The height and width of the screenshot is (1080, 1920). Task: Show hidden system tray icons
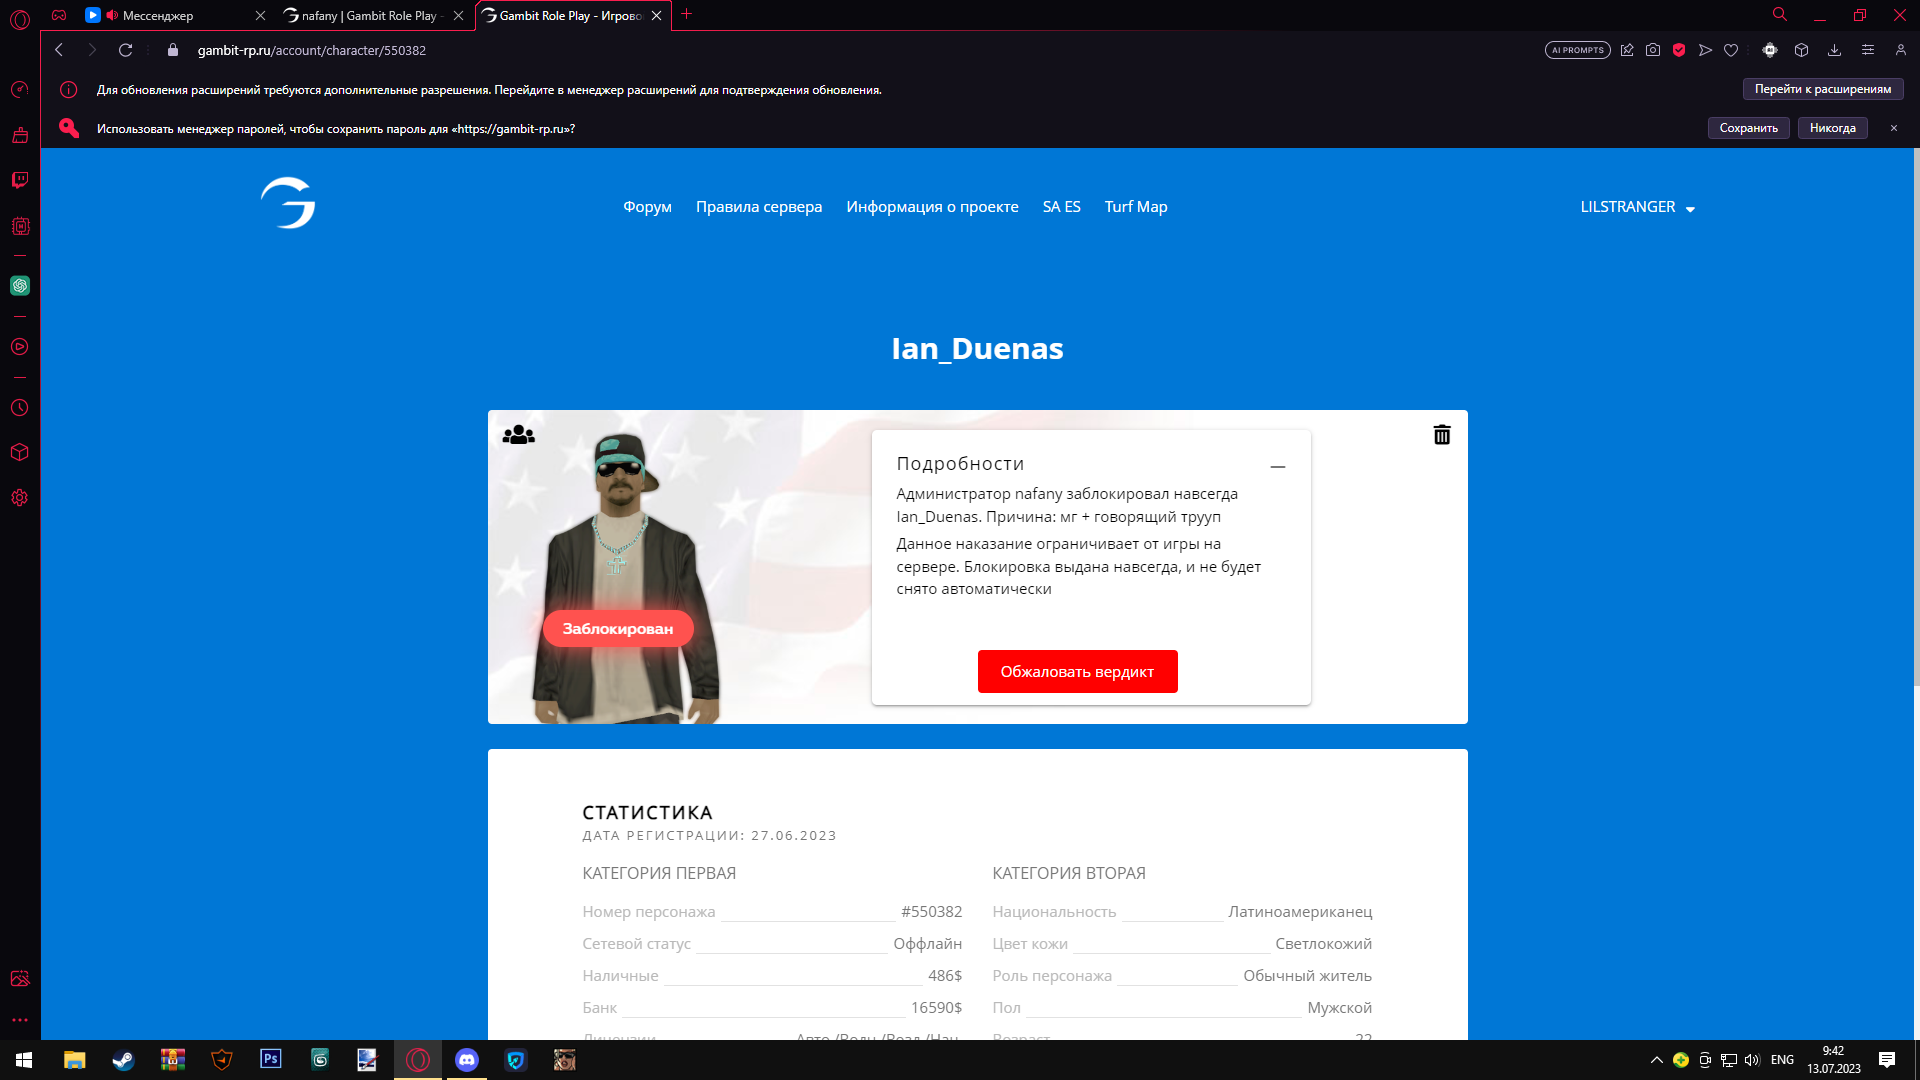coord(1656,1060)
